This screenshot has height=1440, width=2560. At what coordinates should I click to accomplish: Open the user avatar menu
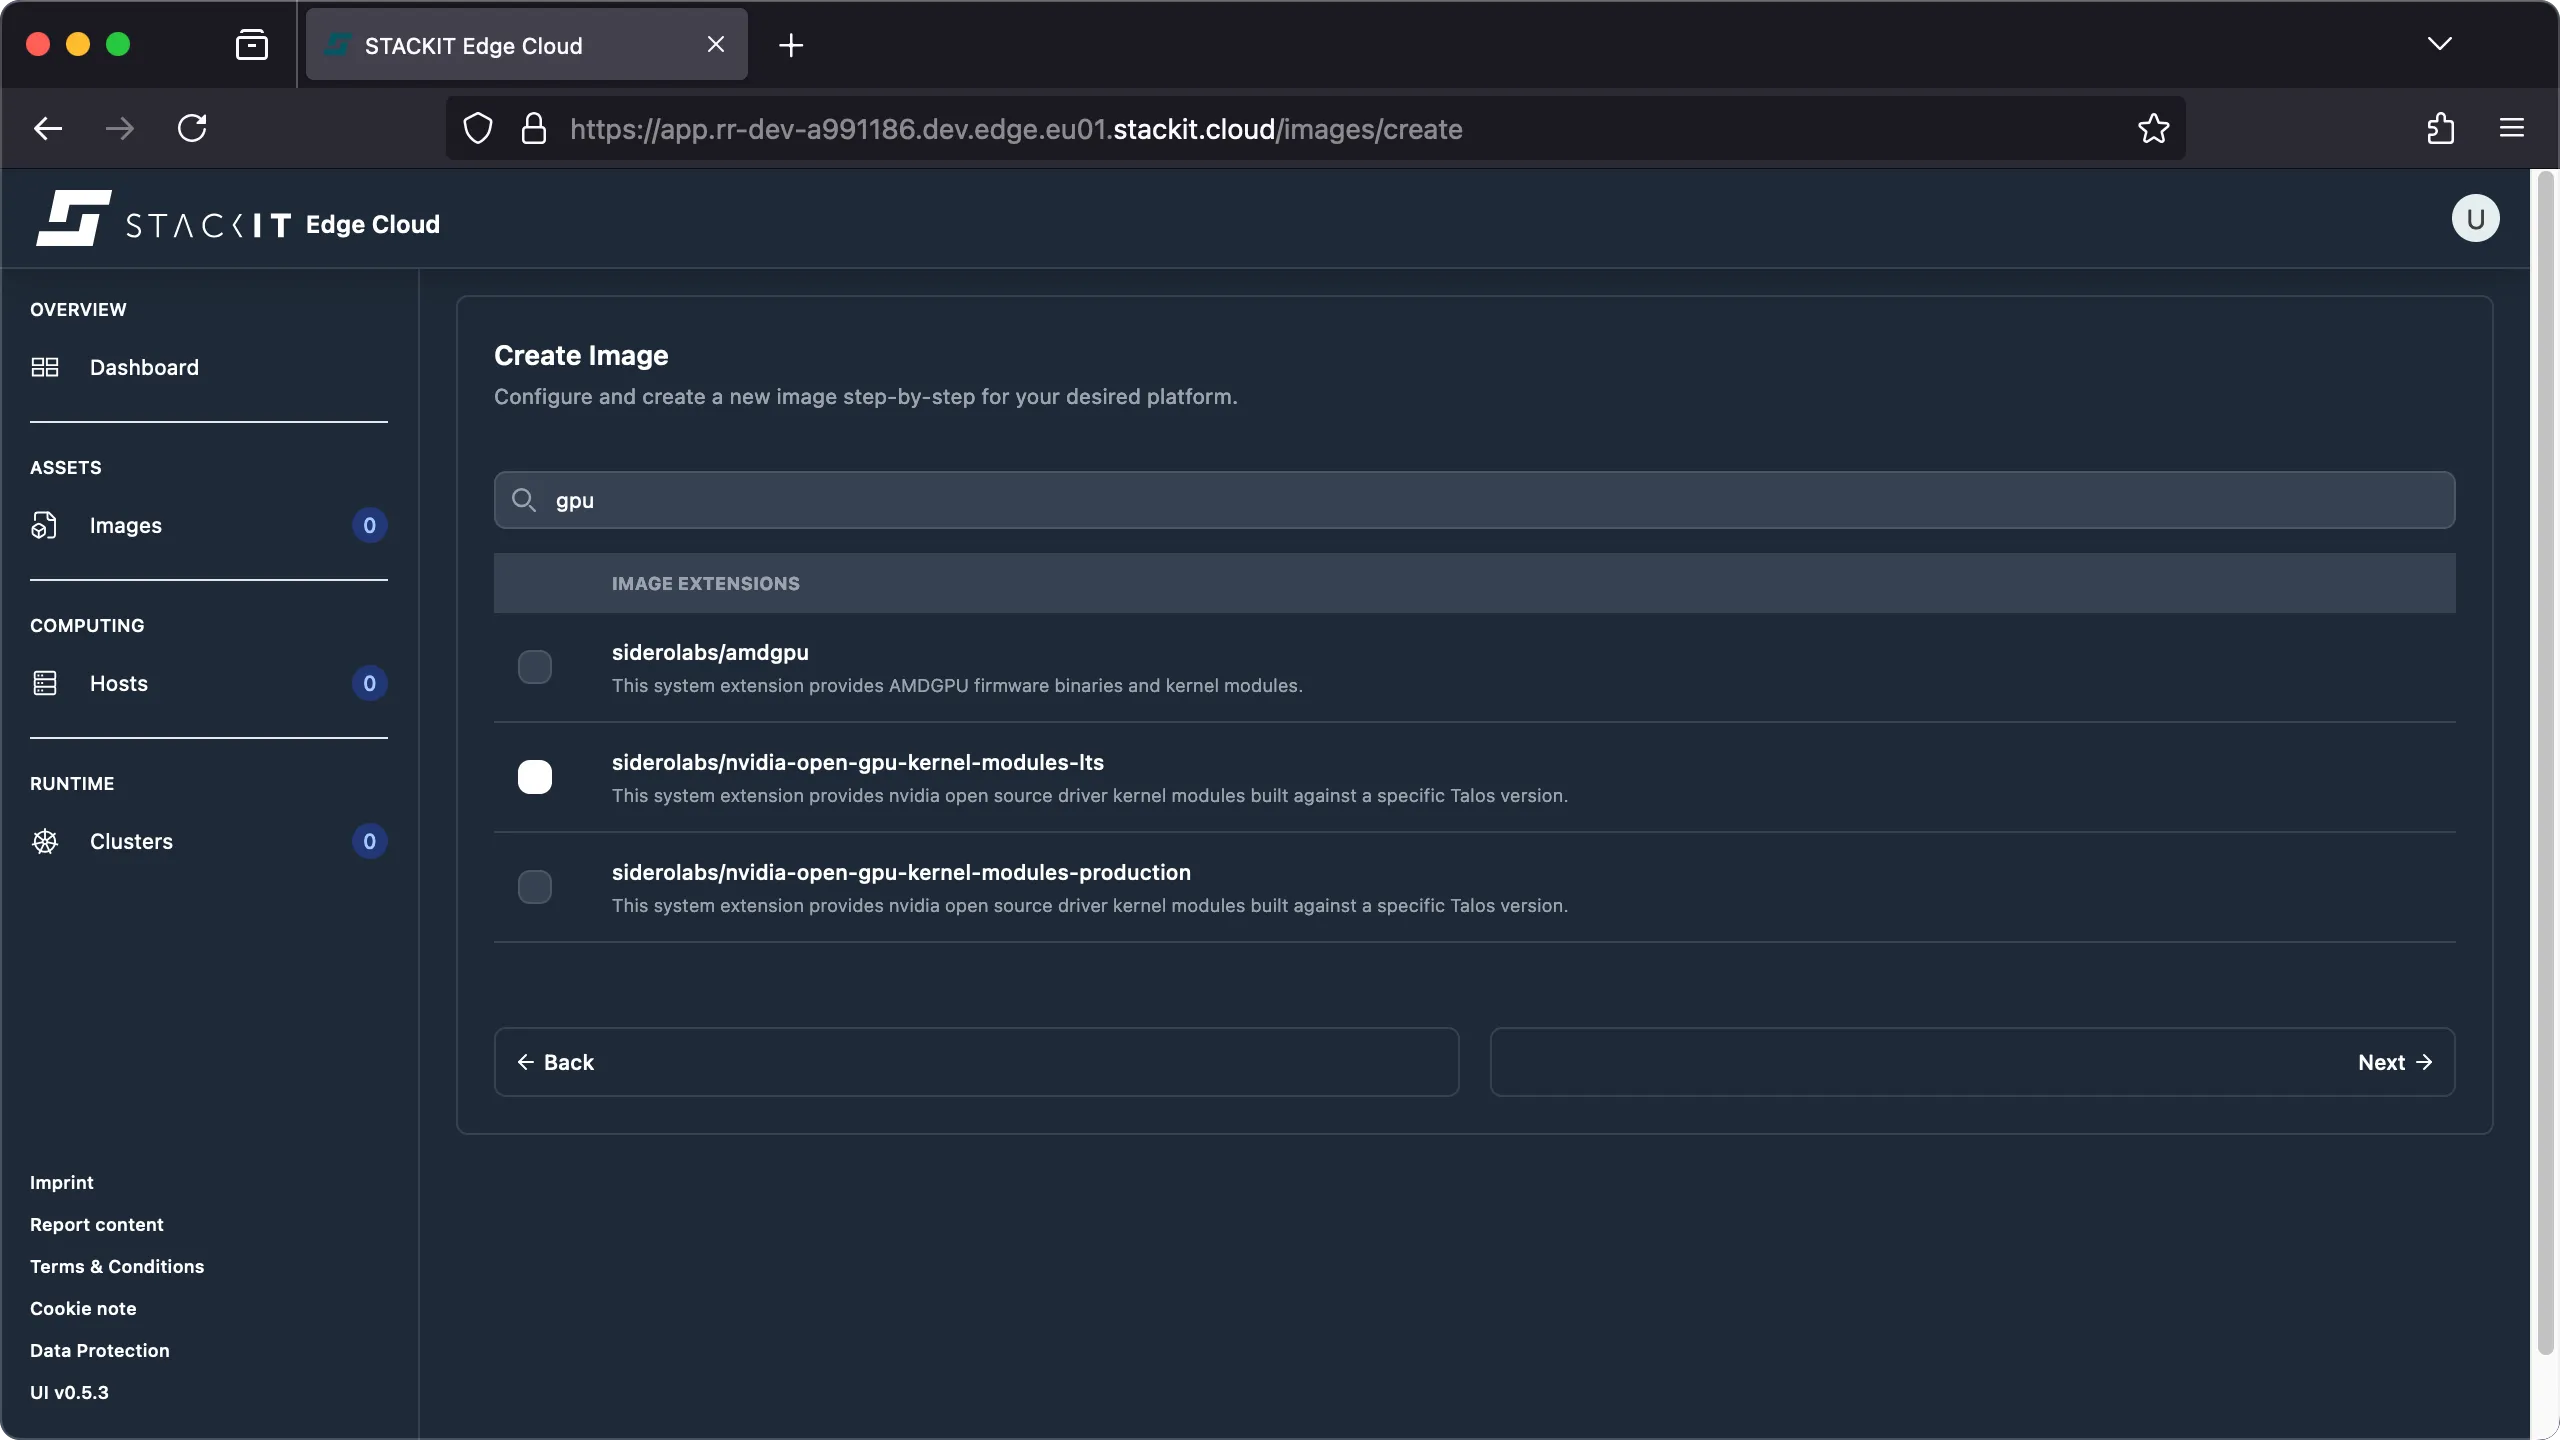point(2474,218)
